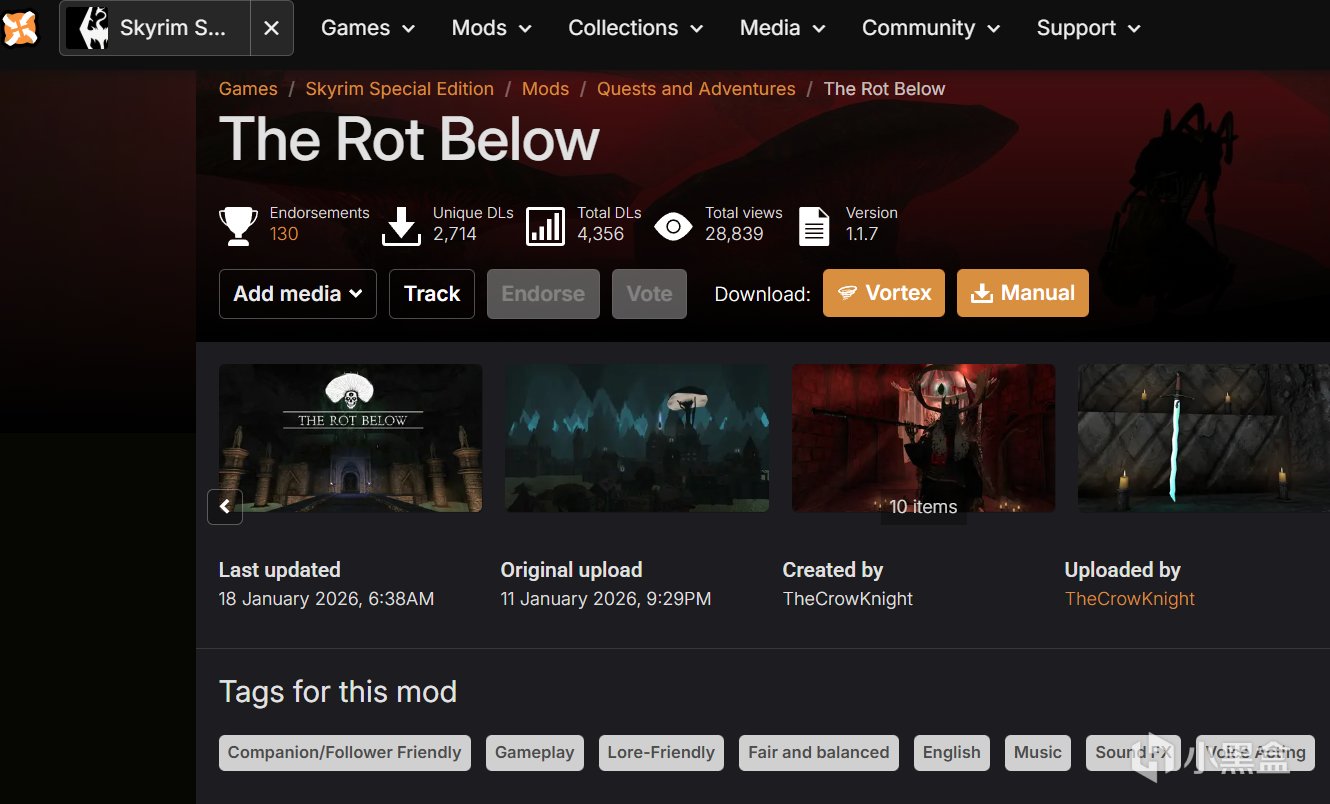Click the Tags for this mod heading
This screenshot has width=1330, height=804.
pos(338,692)
